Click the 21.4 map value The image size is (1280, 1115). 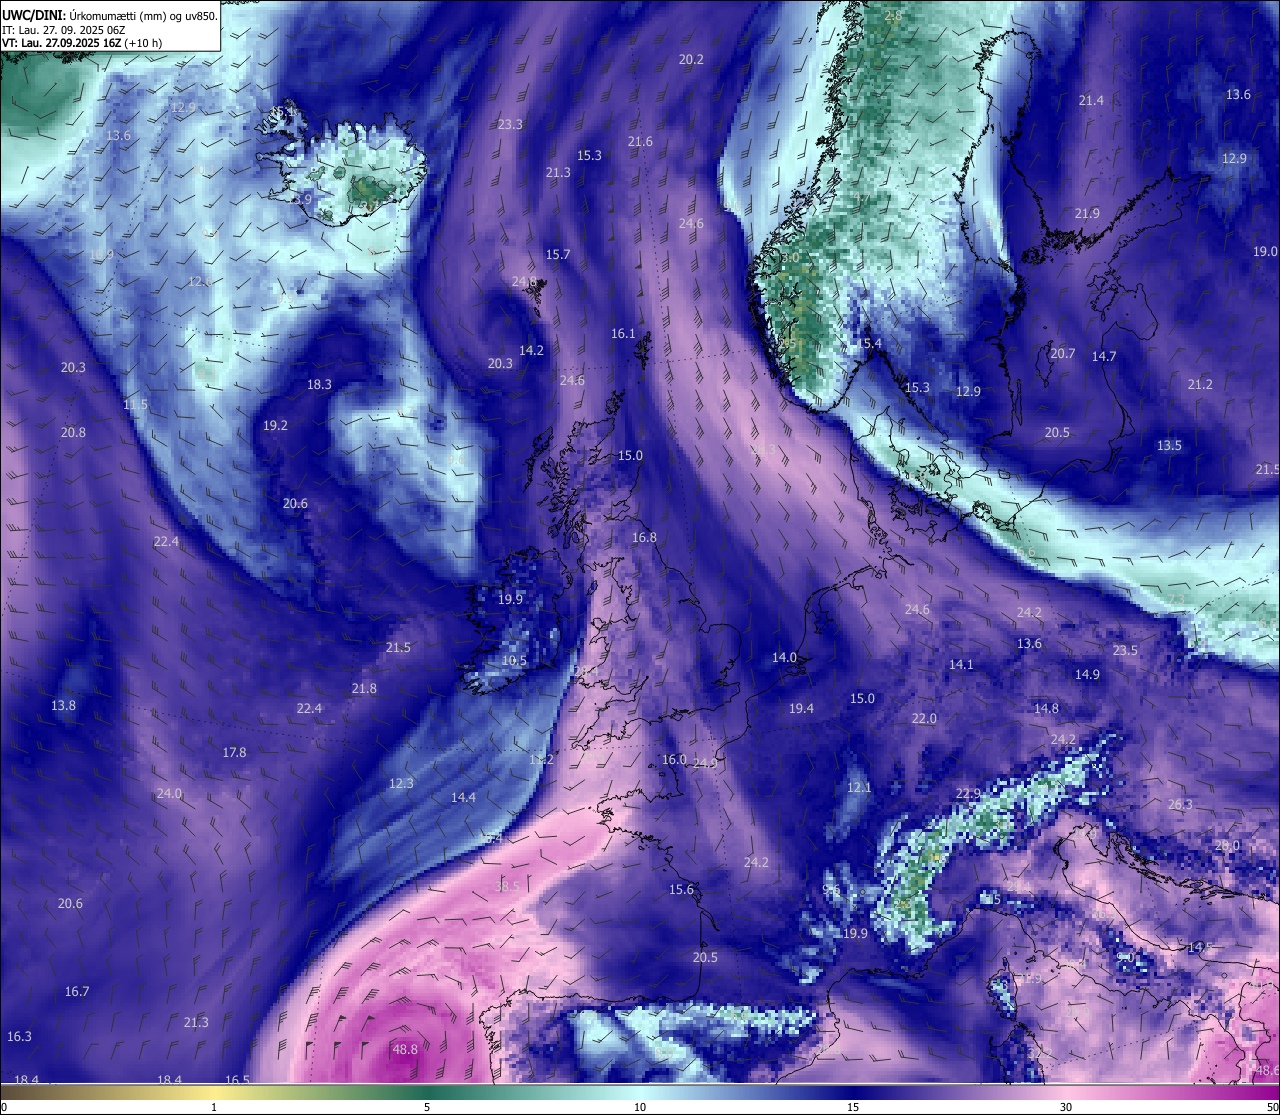1091,100
